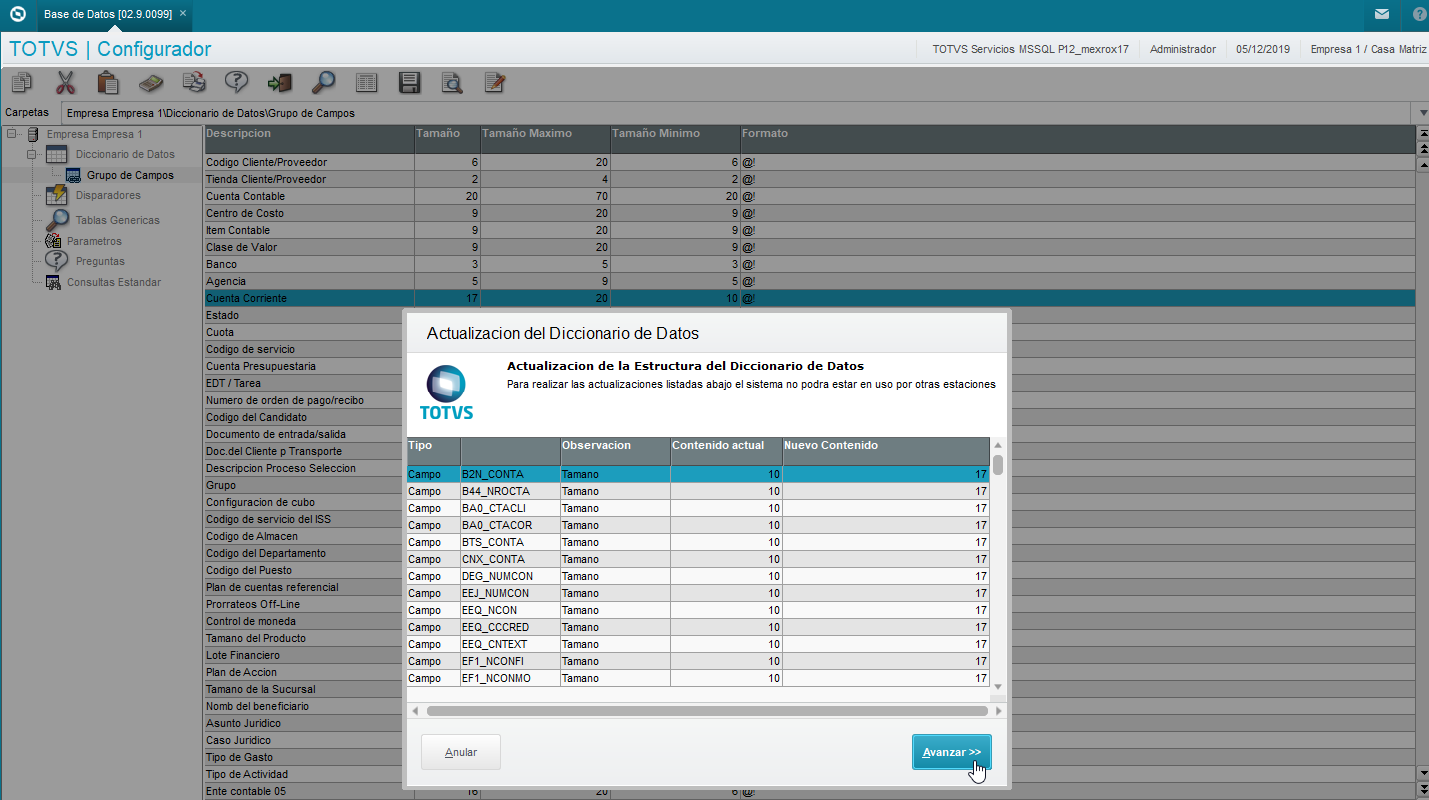Select the Cuenta Corriente highlighted row
This screenshot has height=800, width=1429.
pos(809,298)
